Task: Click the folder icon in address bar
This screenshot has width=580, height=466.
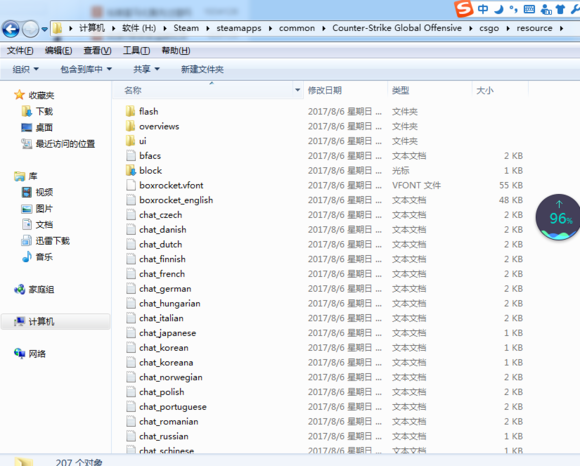Action: coord(57,28)
